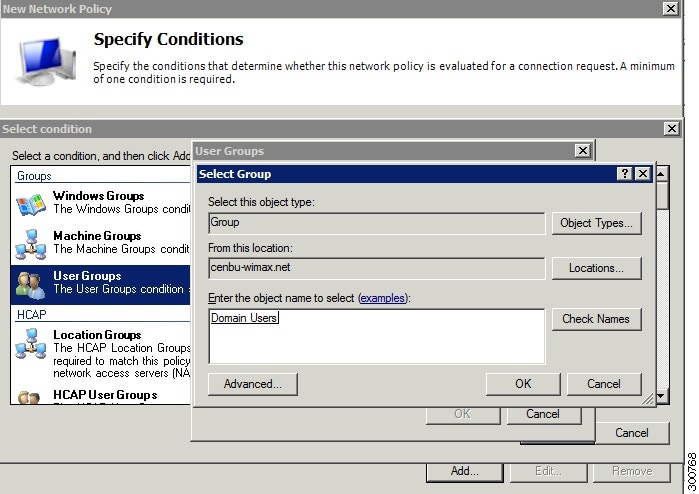The image size is (699, 494).
Task: Click the object name entry field
Action: click(x=377, y=336)
